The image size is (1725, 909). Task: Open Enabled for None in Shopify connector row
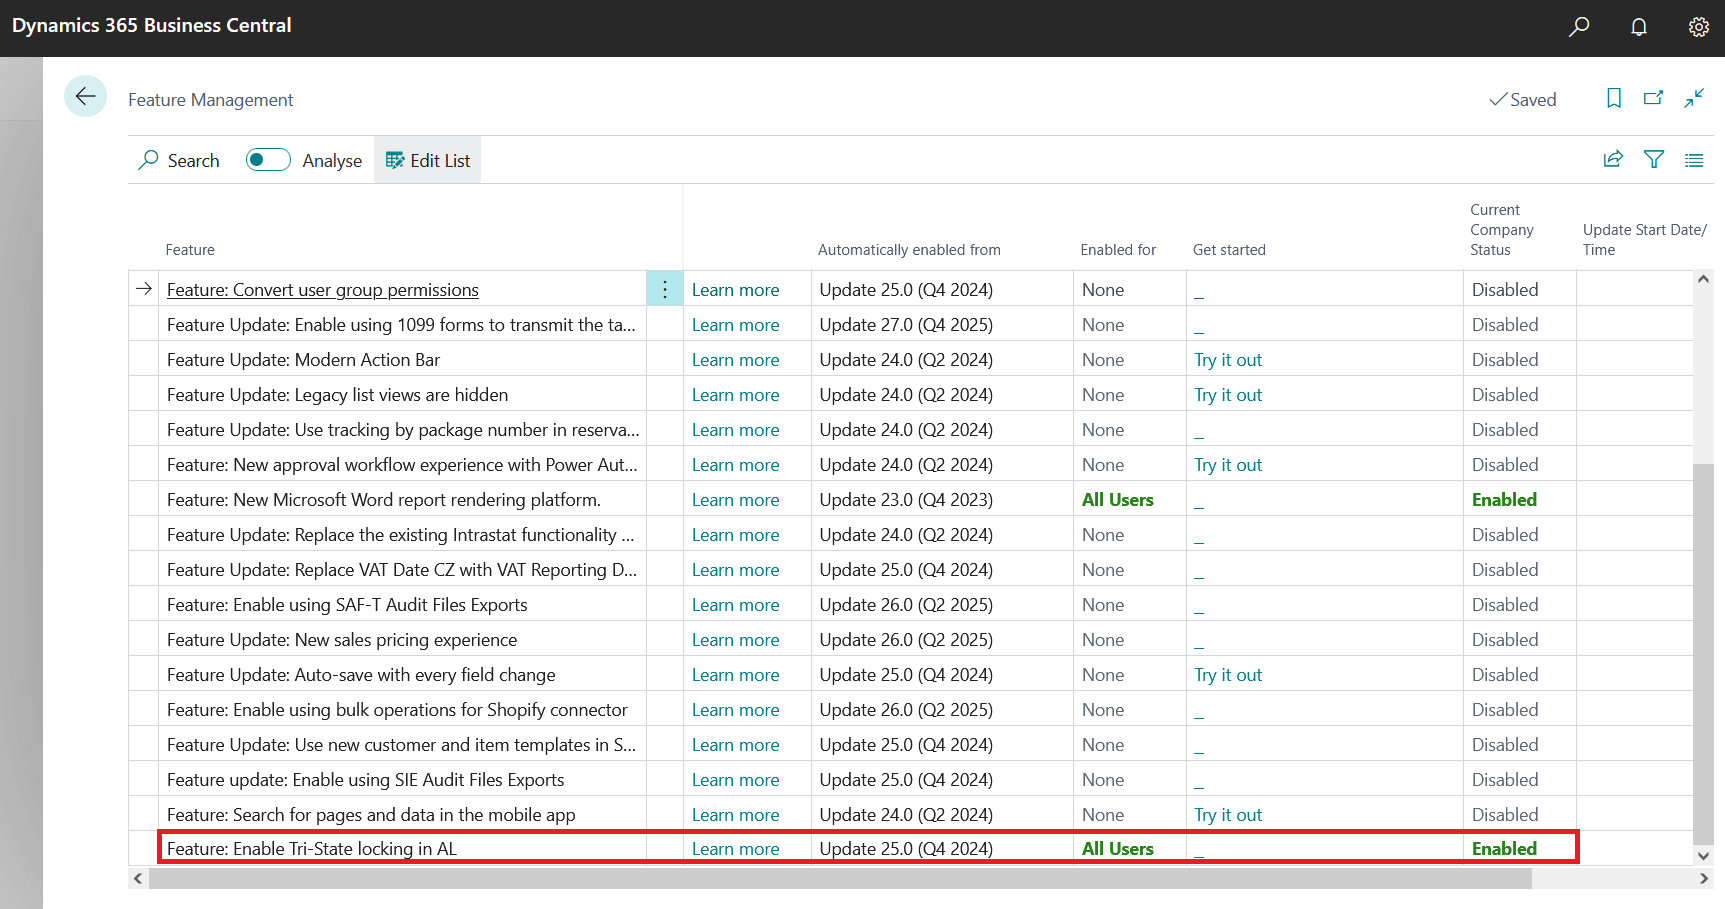(1103, 710)
